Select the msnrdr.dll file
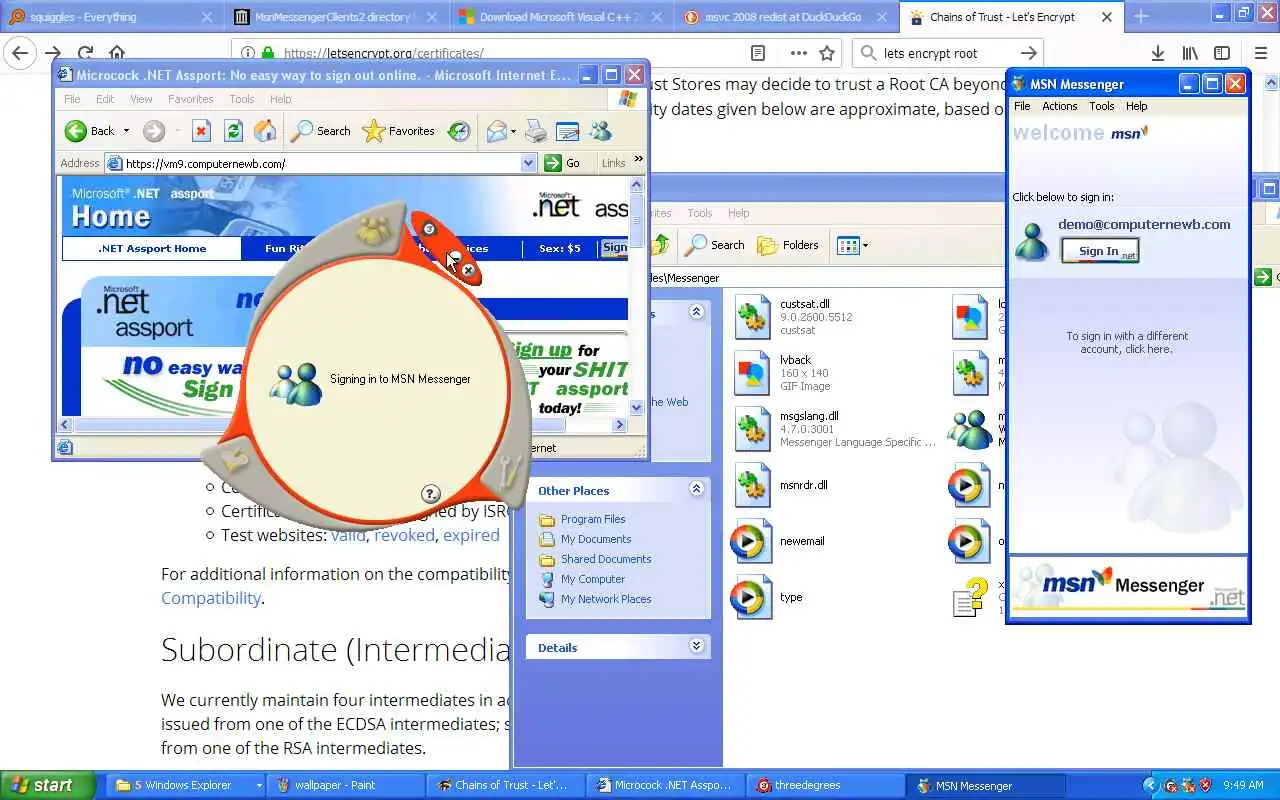Screen dimensions: 1280x800 pos(782,485)
